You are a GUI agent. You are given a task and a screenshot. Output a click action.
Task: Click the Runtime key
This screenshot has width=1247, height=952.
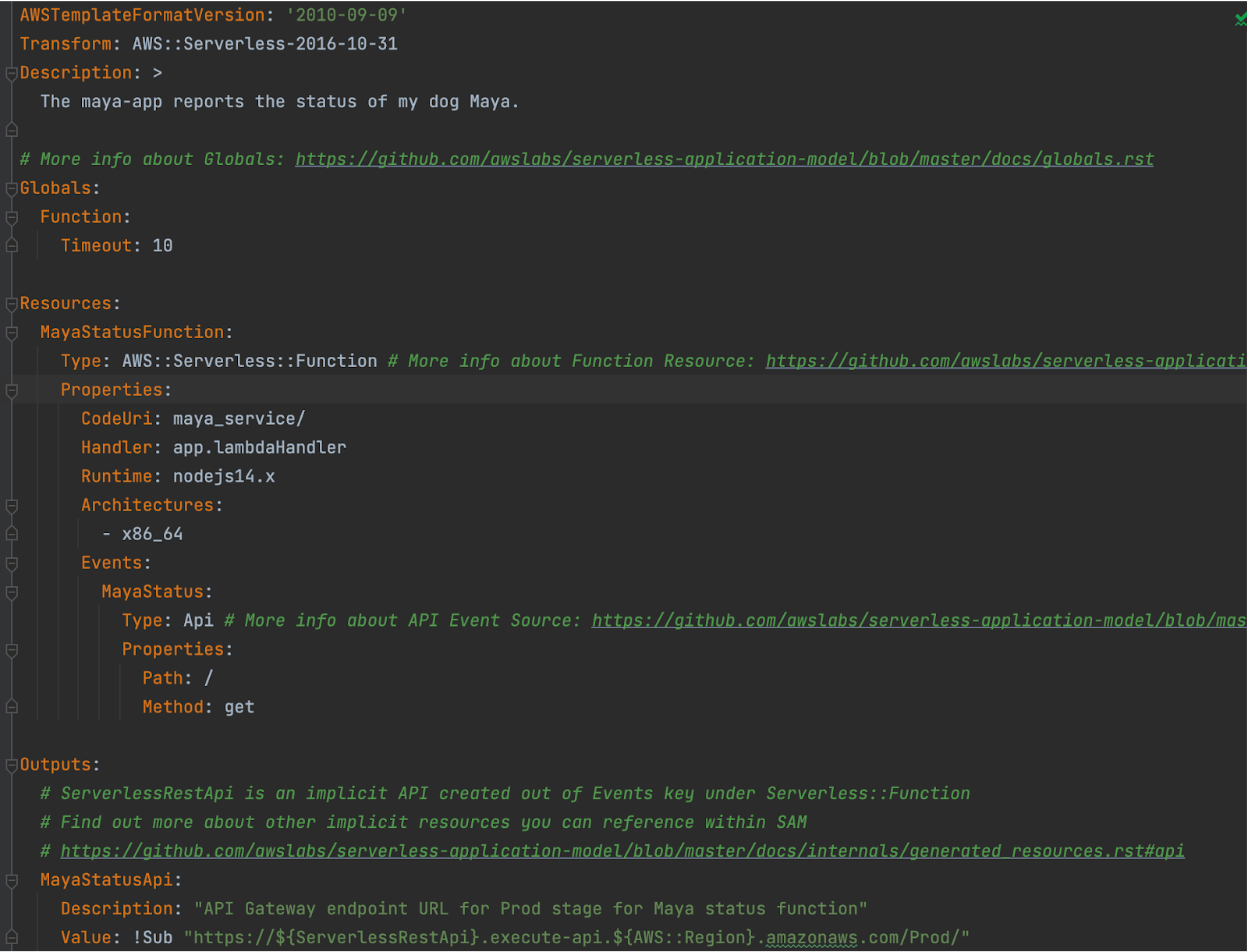[117, 477]
